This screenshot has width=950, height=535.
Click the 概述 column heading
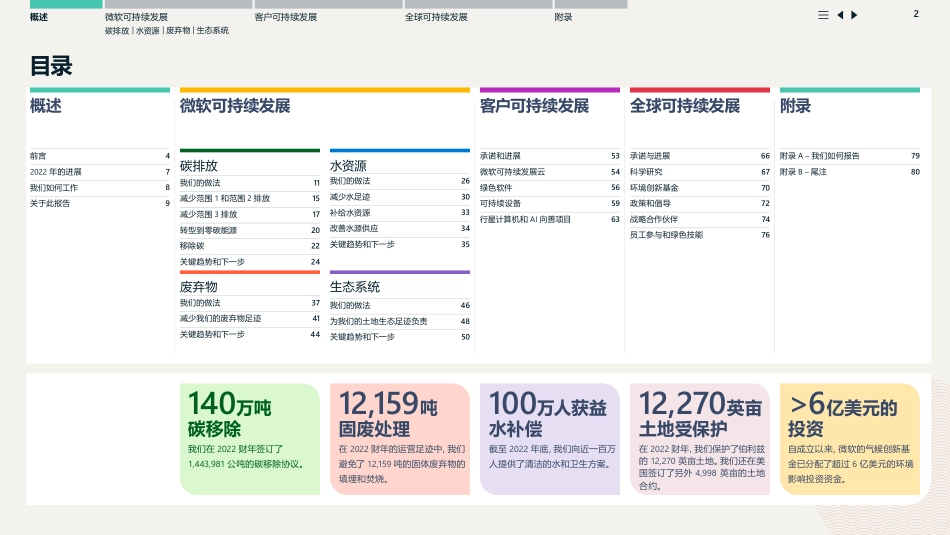point(45,106)
